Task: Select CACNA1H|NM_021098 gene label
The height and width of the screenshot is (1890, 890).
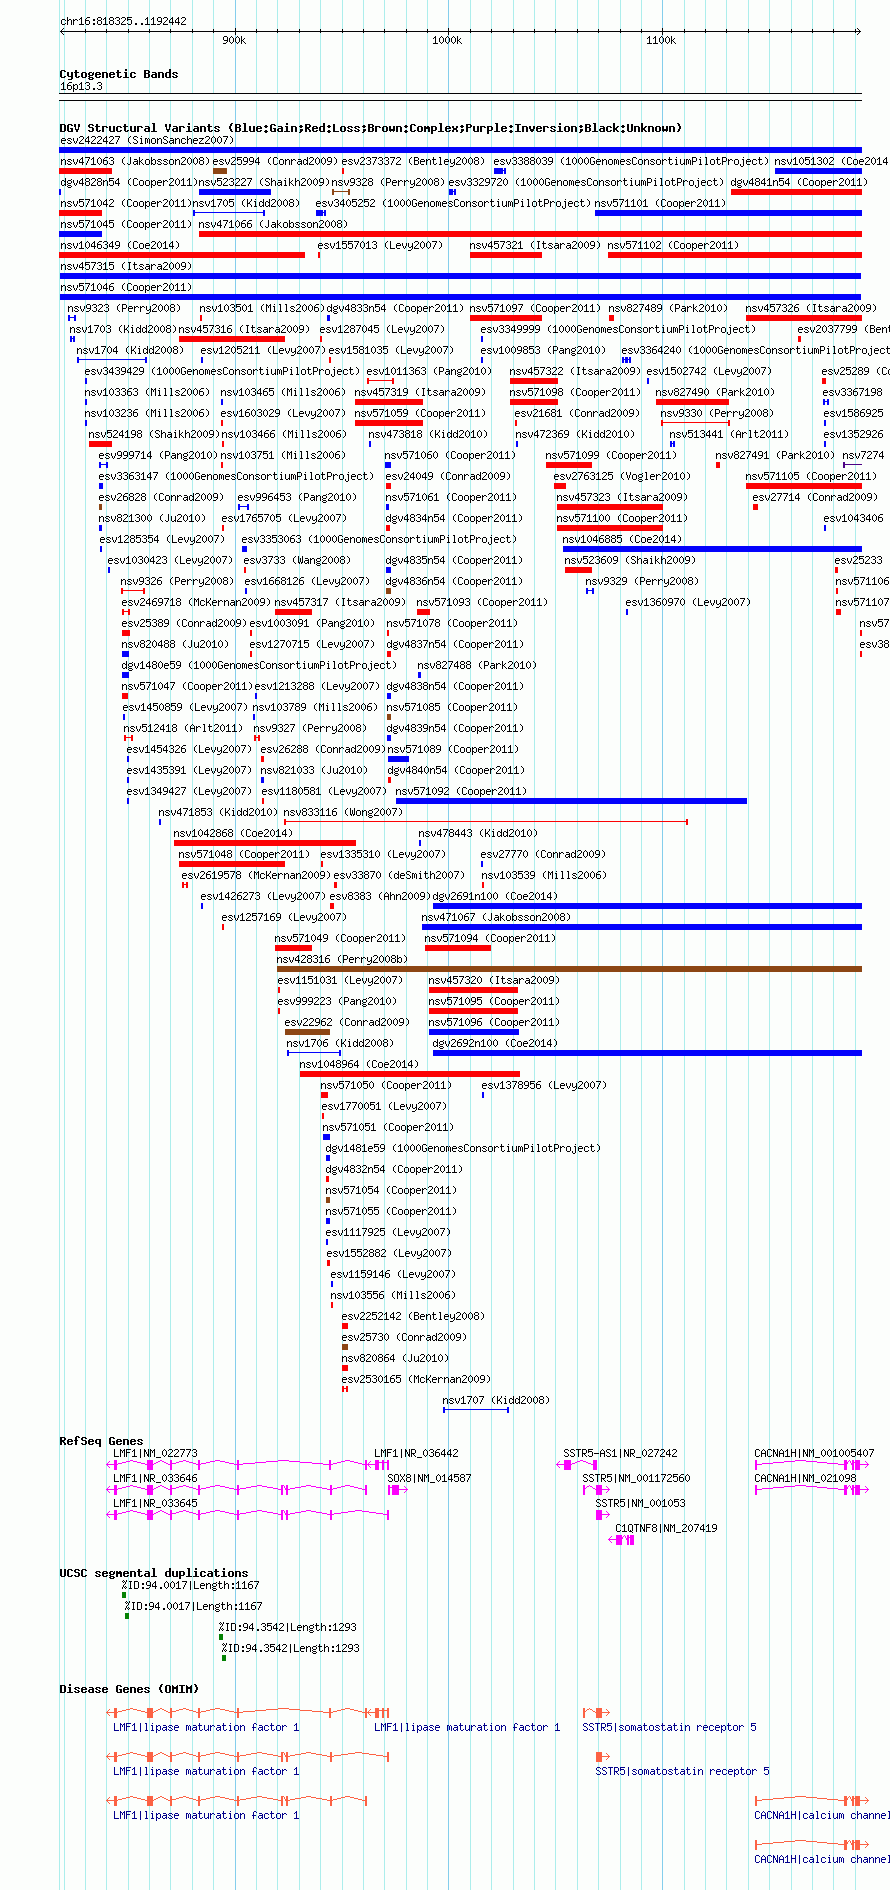Action: [x=805, y=1478]
